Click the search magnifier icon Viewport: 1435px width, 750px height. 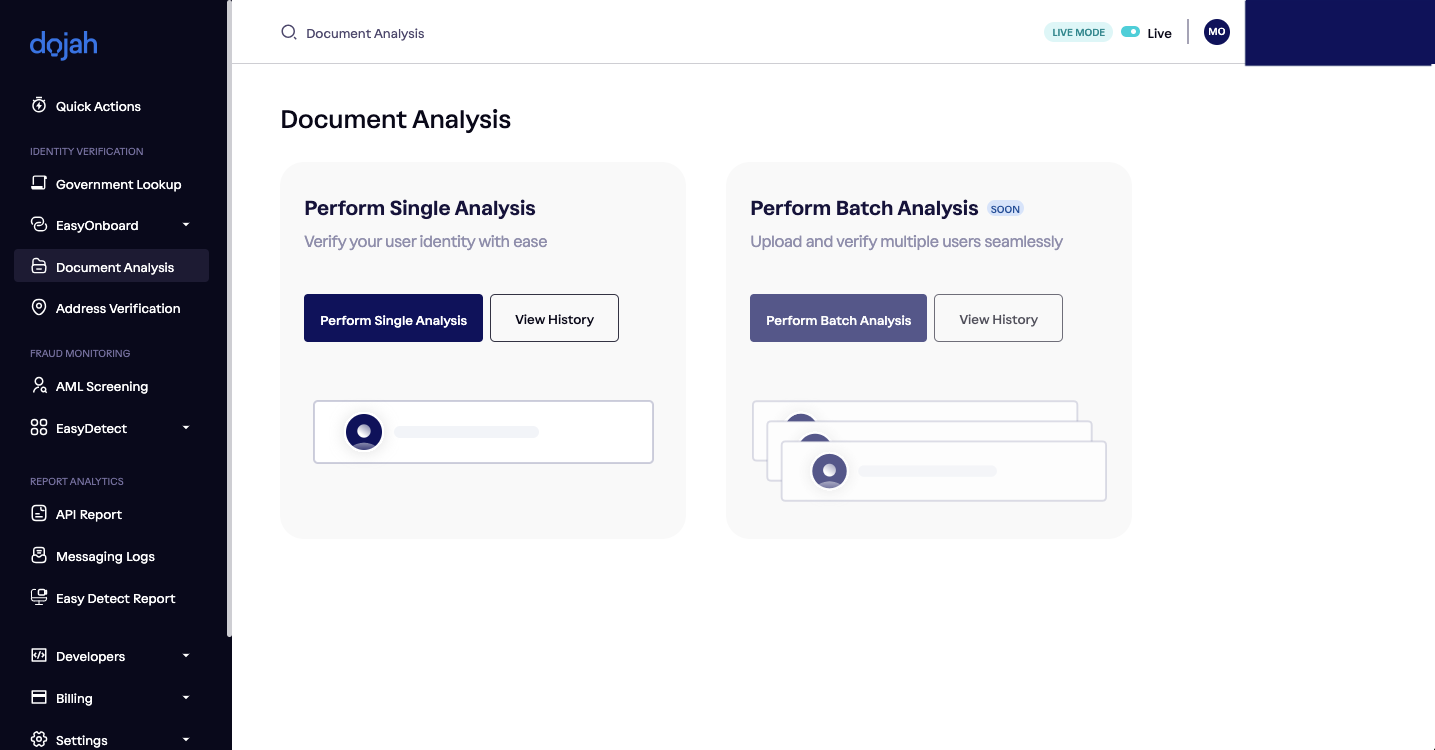click(x=288, y=32)
